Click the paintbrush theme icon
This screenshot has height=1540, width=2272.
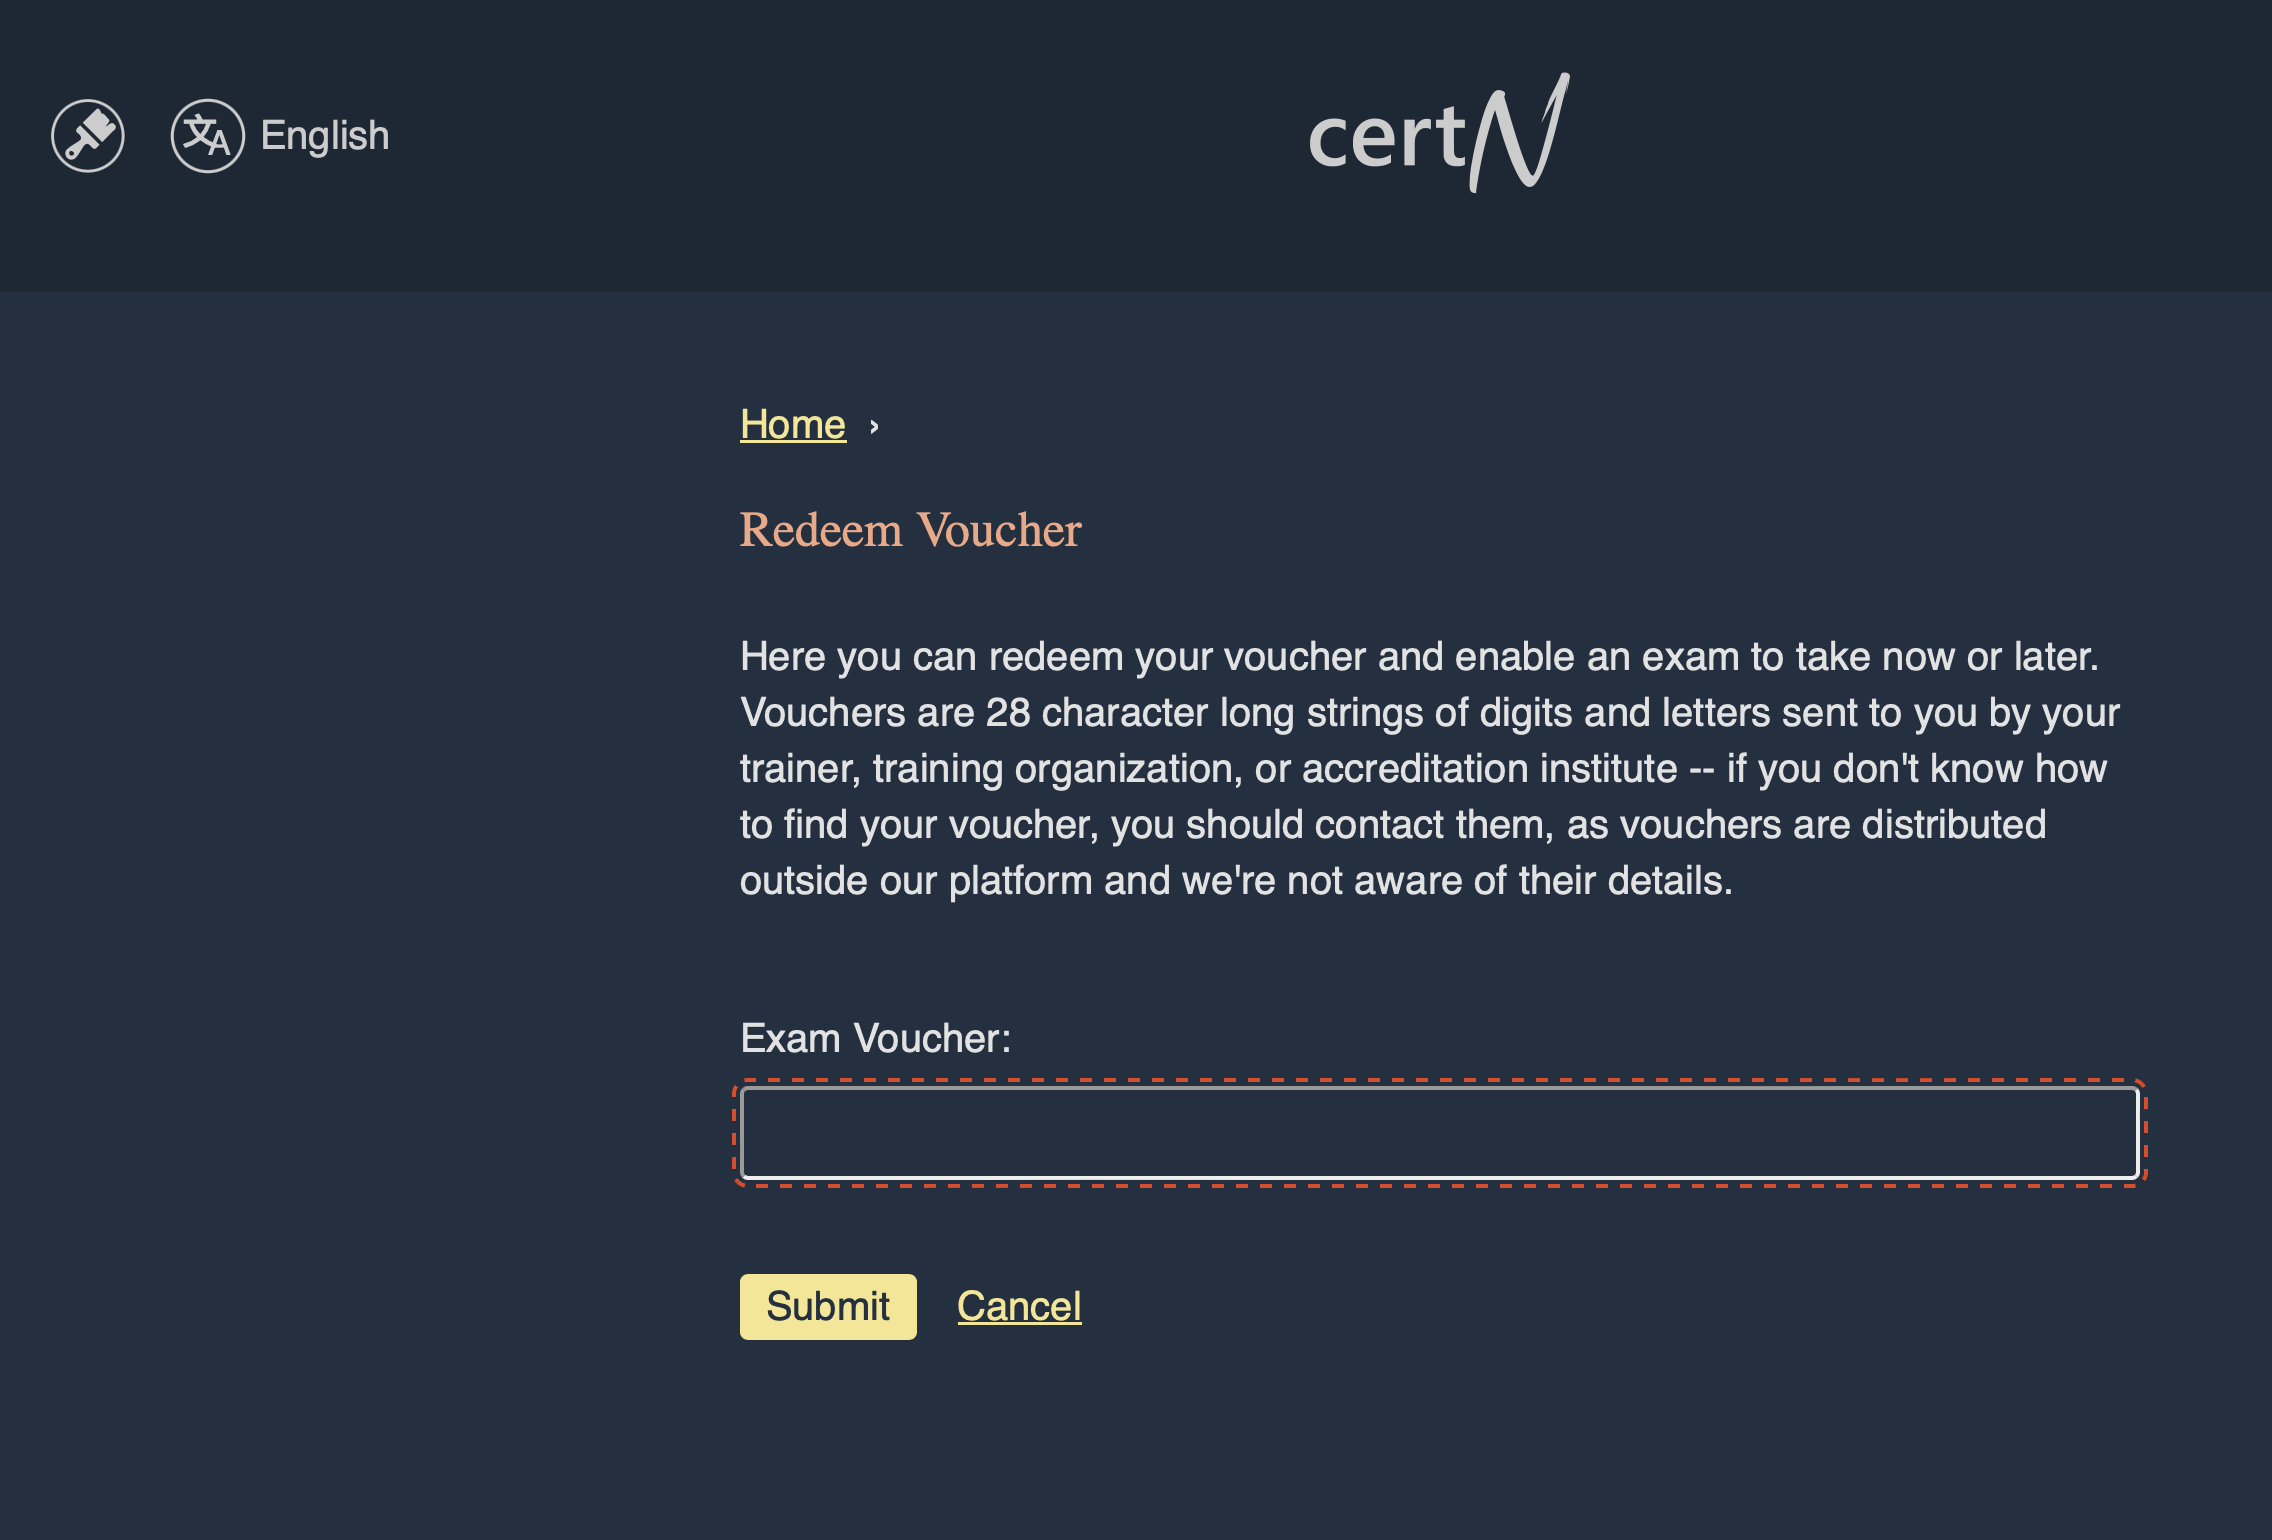click(88, 136)
